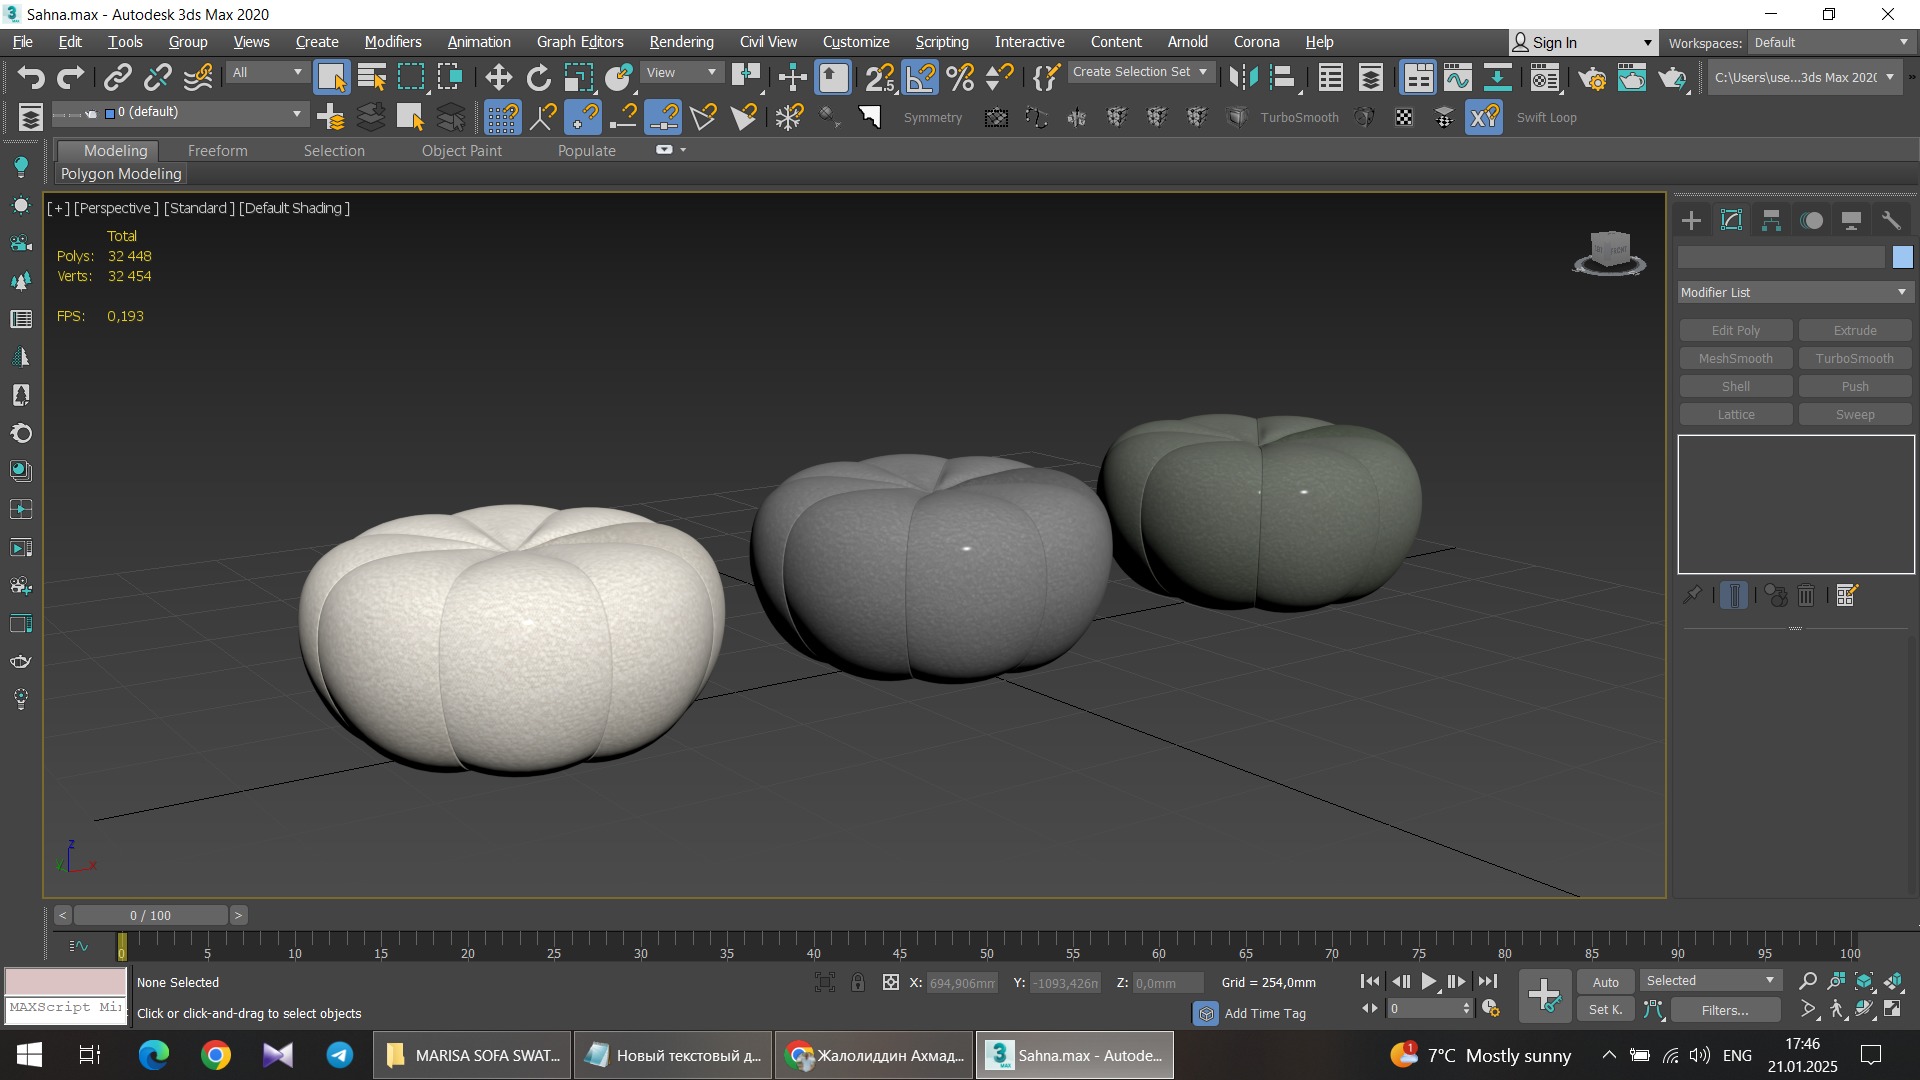Open the Corona menu

point(1256,42)
